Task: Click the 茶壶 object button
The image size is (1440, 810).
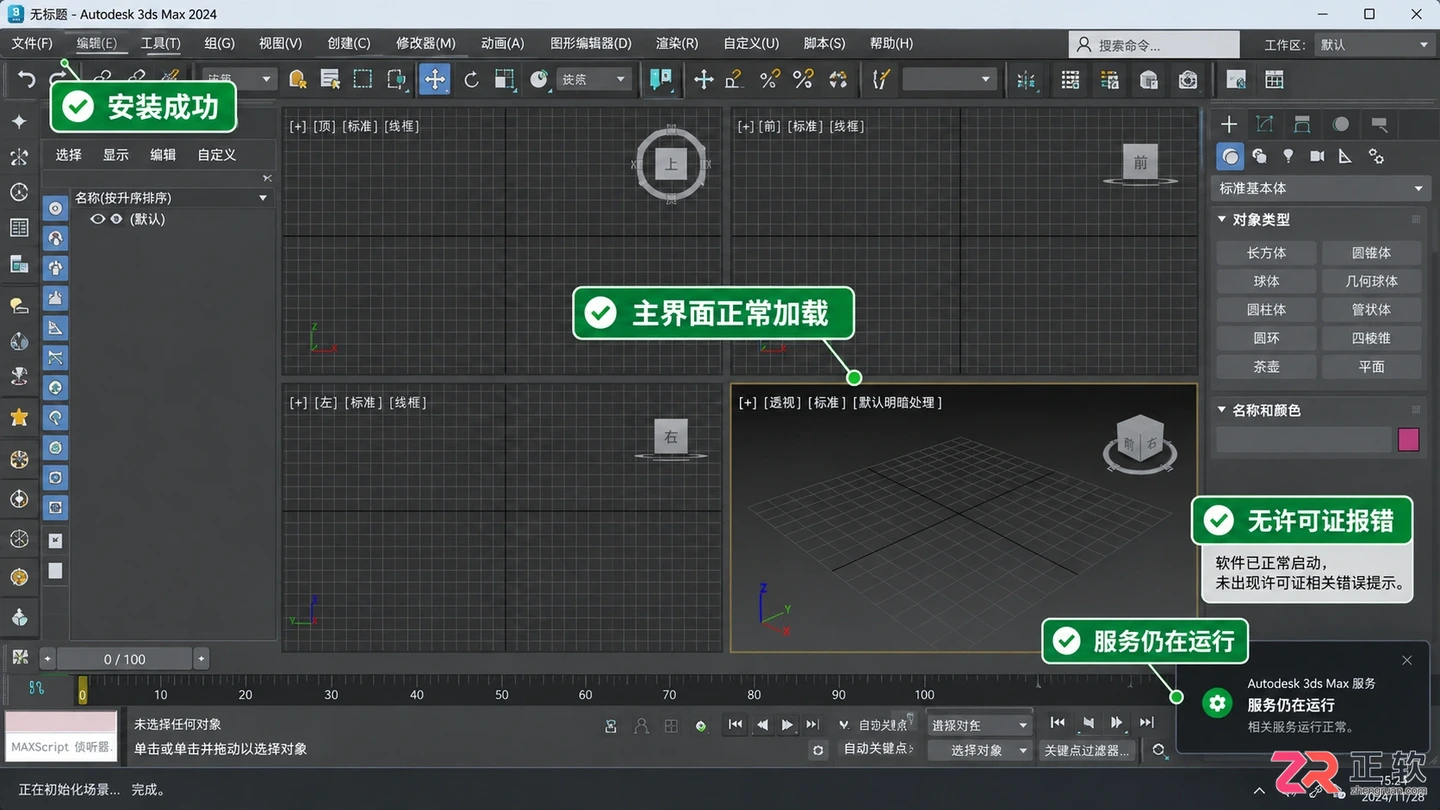Action: pyautogui.click(x=1266, y=367)
